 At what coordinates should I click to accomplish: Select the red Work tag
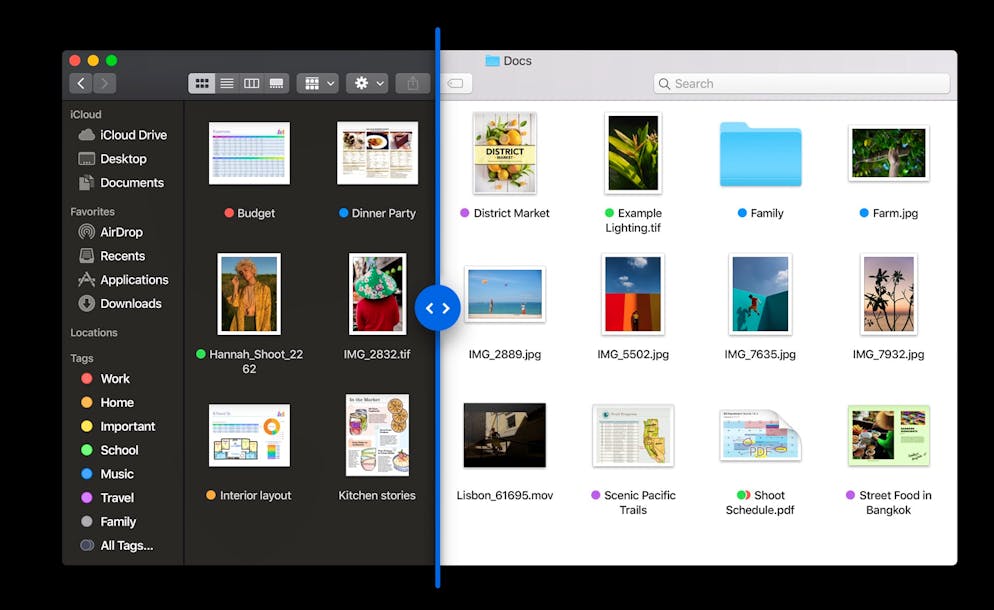(x=114, y=379)
